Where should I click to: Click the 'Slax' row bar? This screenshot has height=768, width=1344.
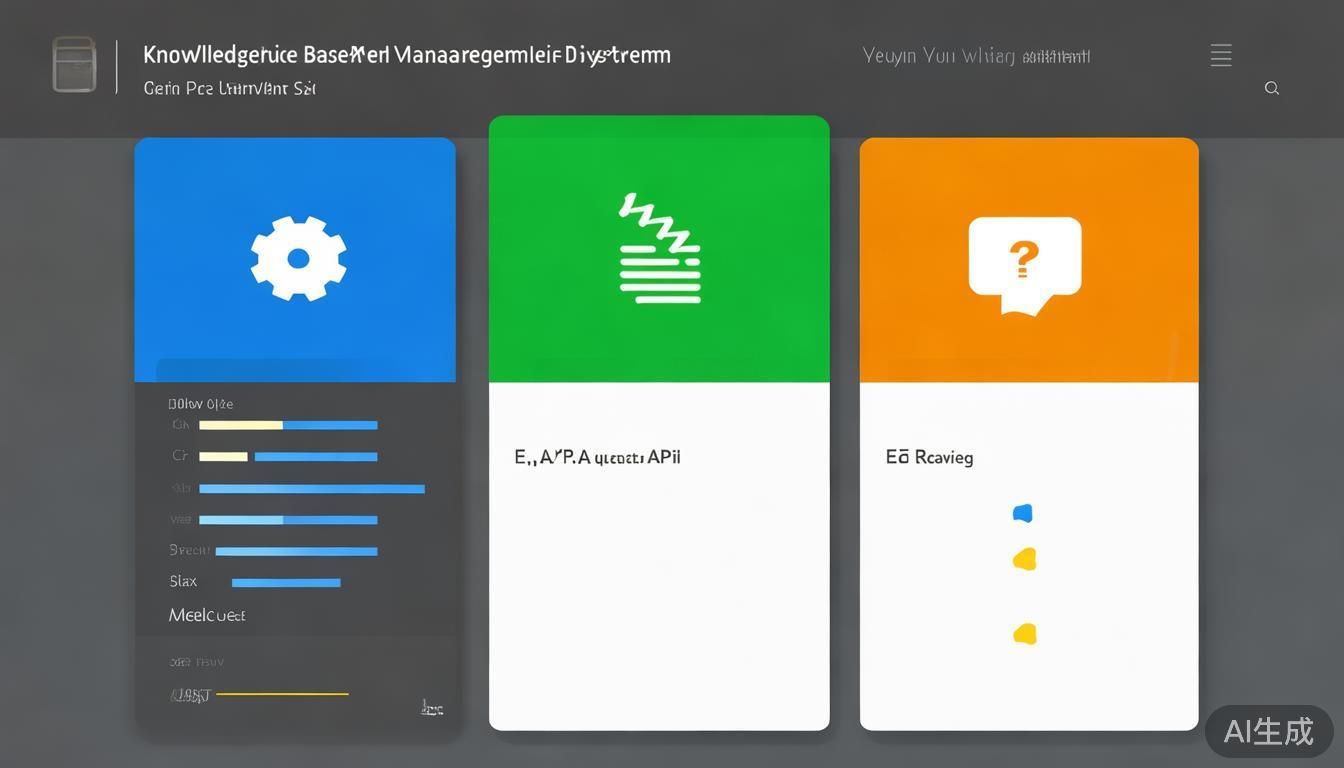(x=286, y=582)
